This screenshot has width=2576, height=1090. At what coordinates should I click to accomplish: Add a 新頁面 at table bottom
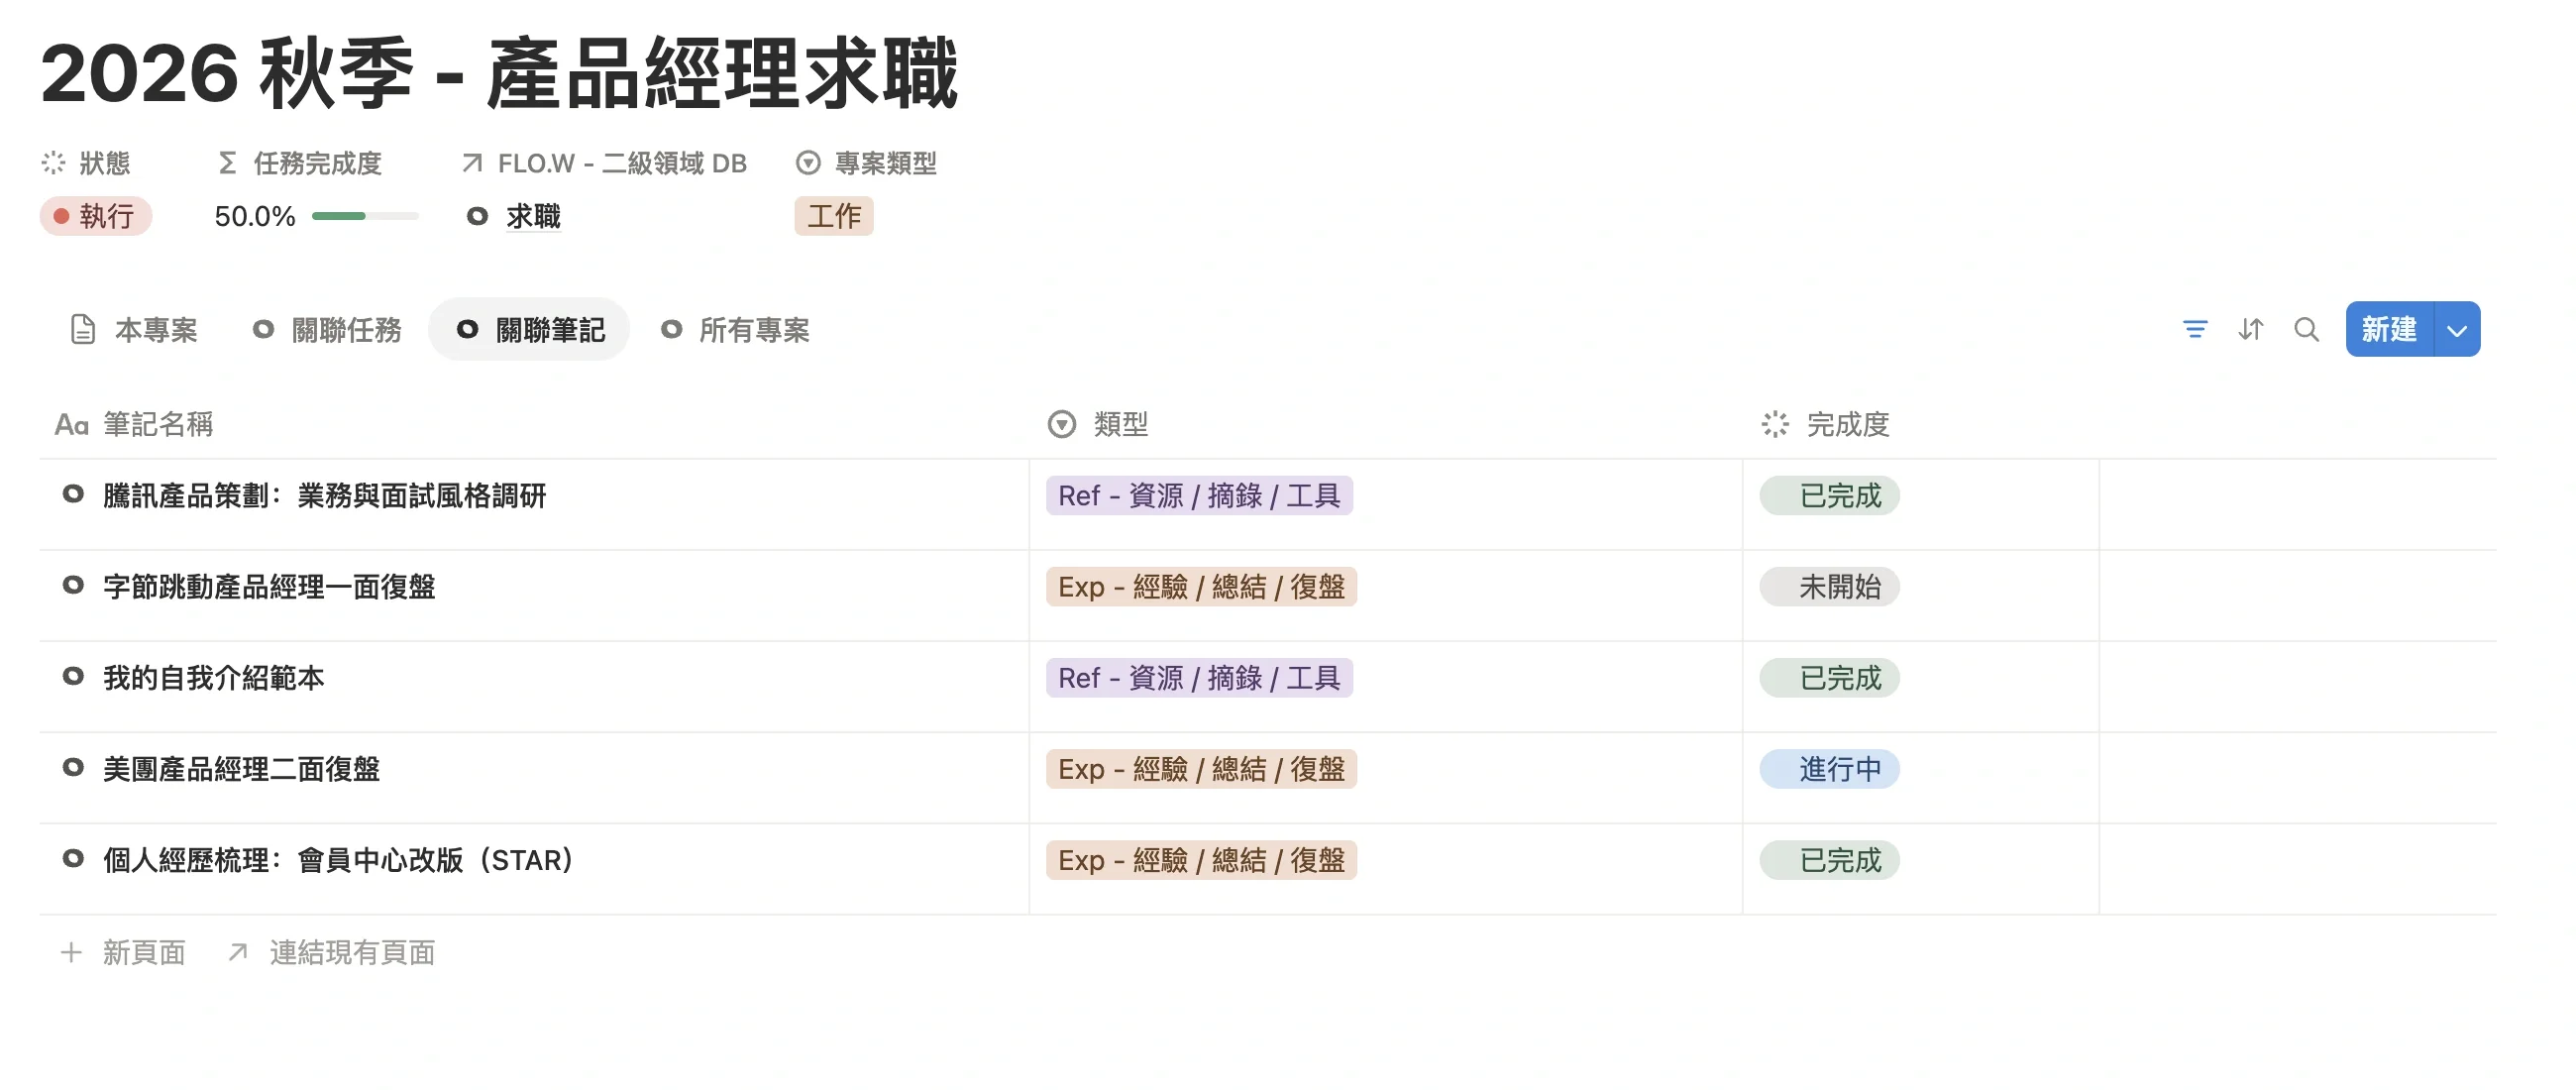[123, 953]
